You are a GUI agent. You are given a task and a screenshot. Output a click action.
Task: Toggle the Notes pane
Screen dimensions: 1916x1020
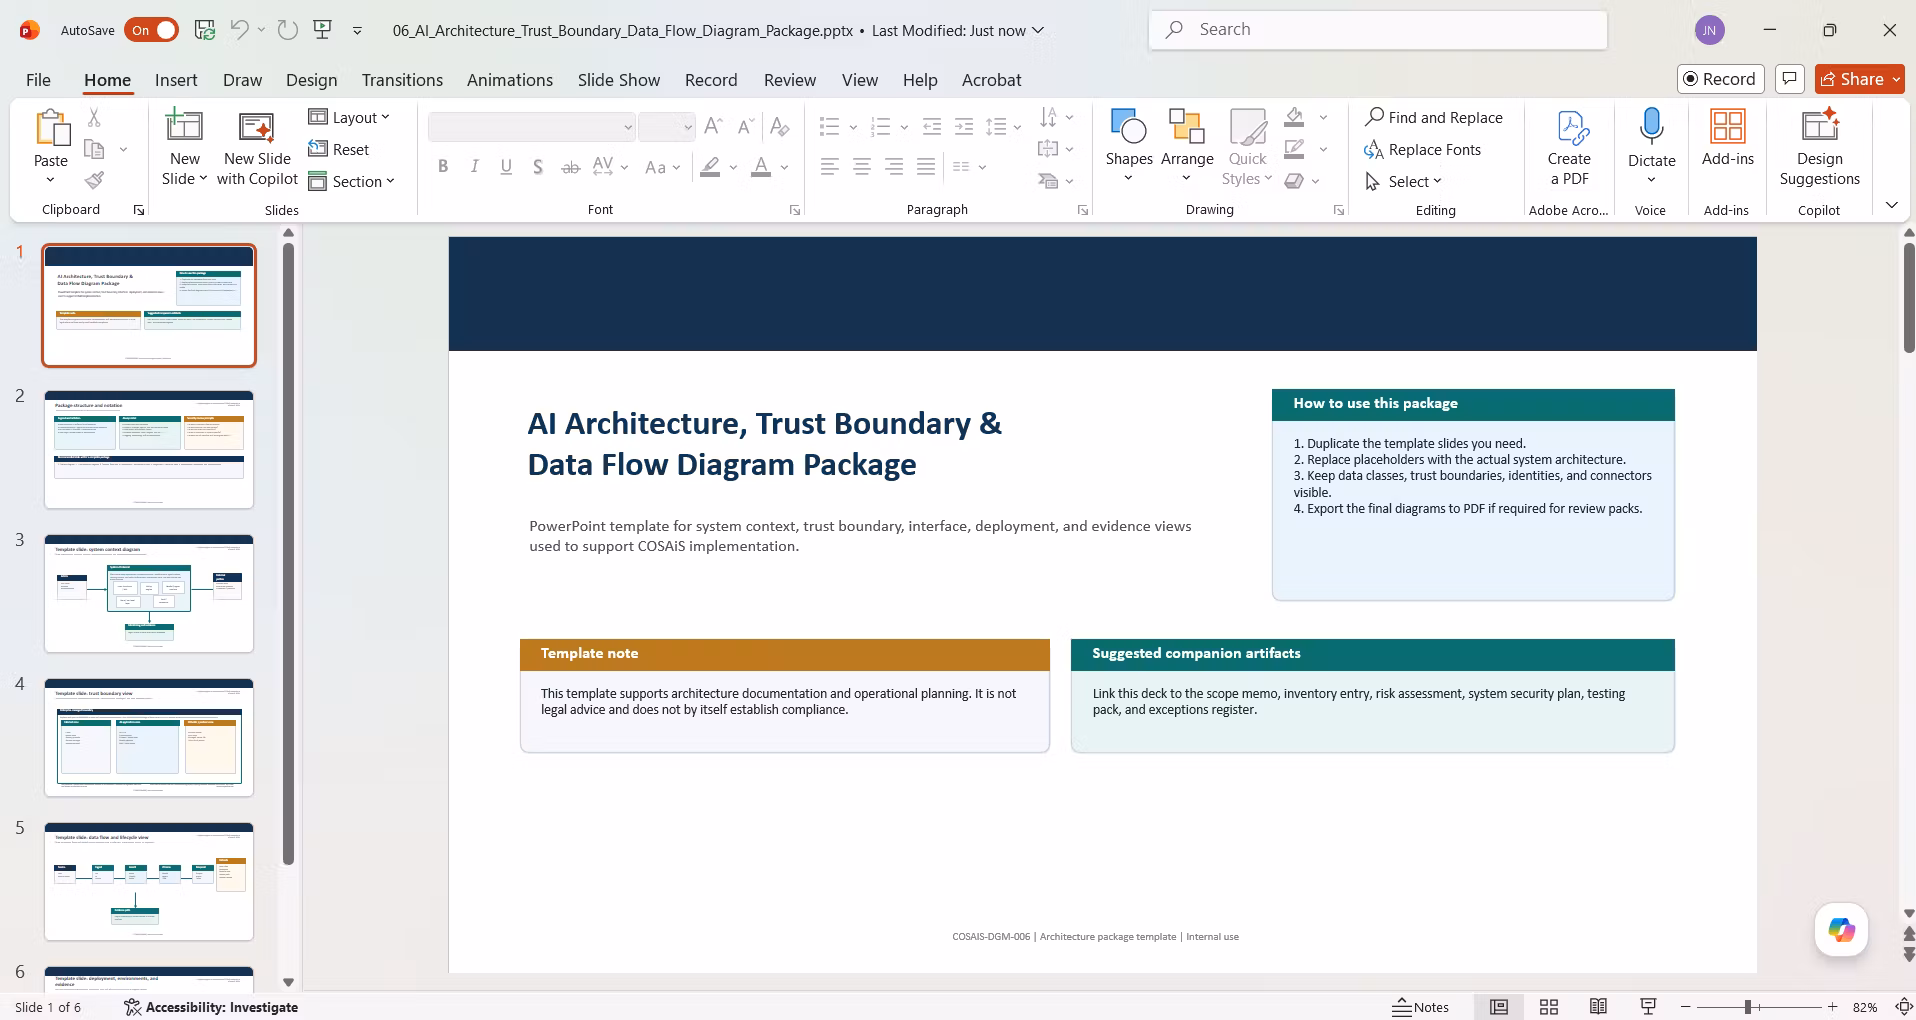(1421, 1007)
